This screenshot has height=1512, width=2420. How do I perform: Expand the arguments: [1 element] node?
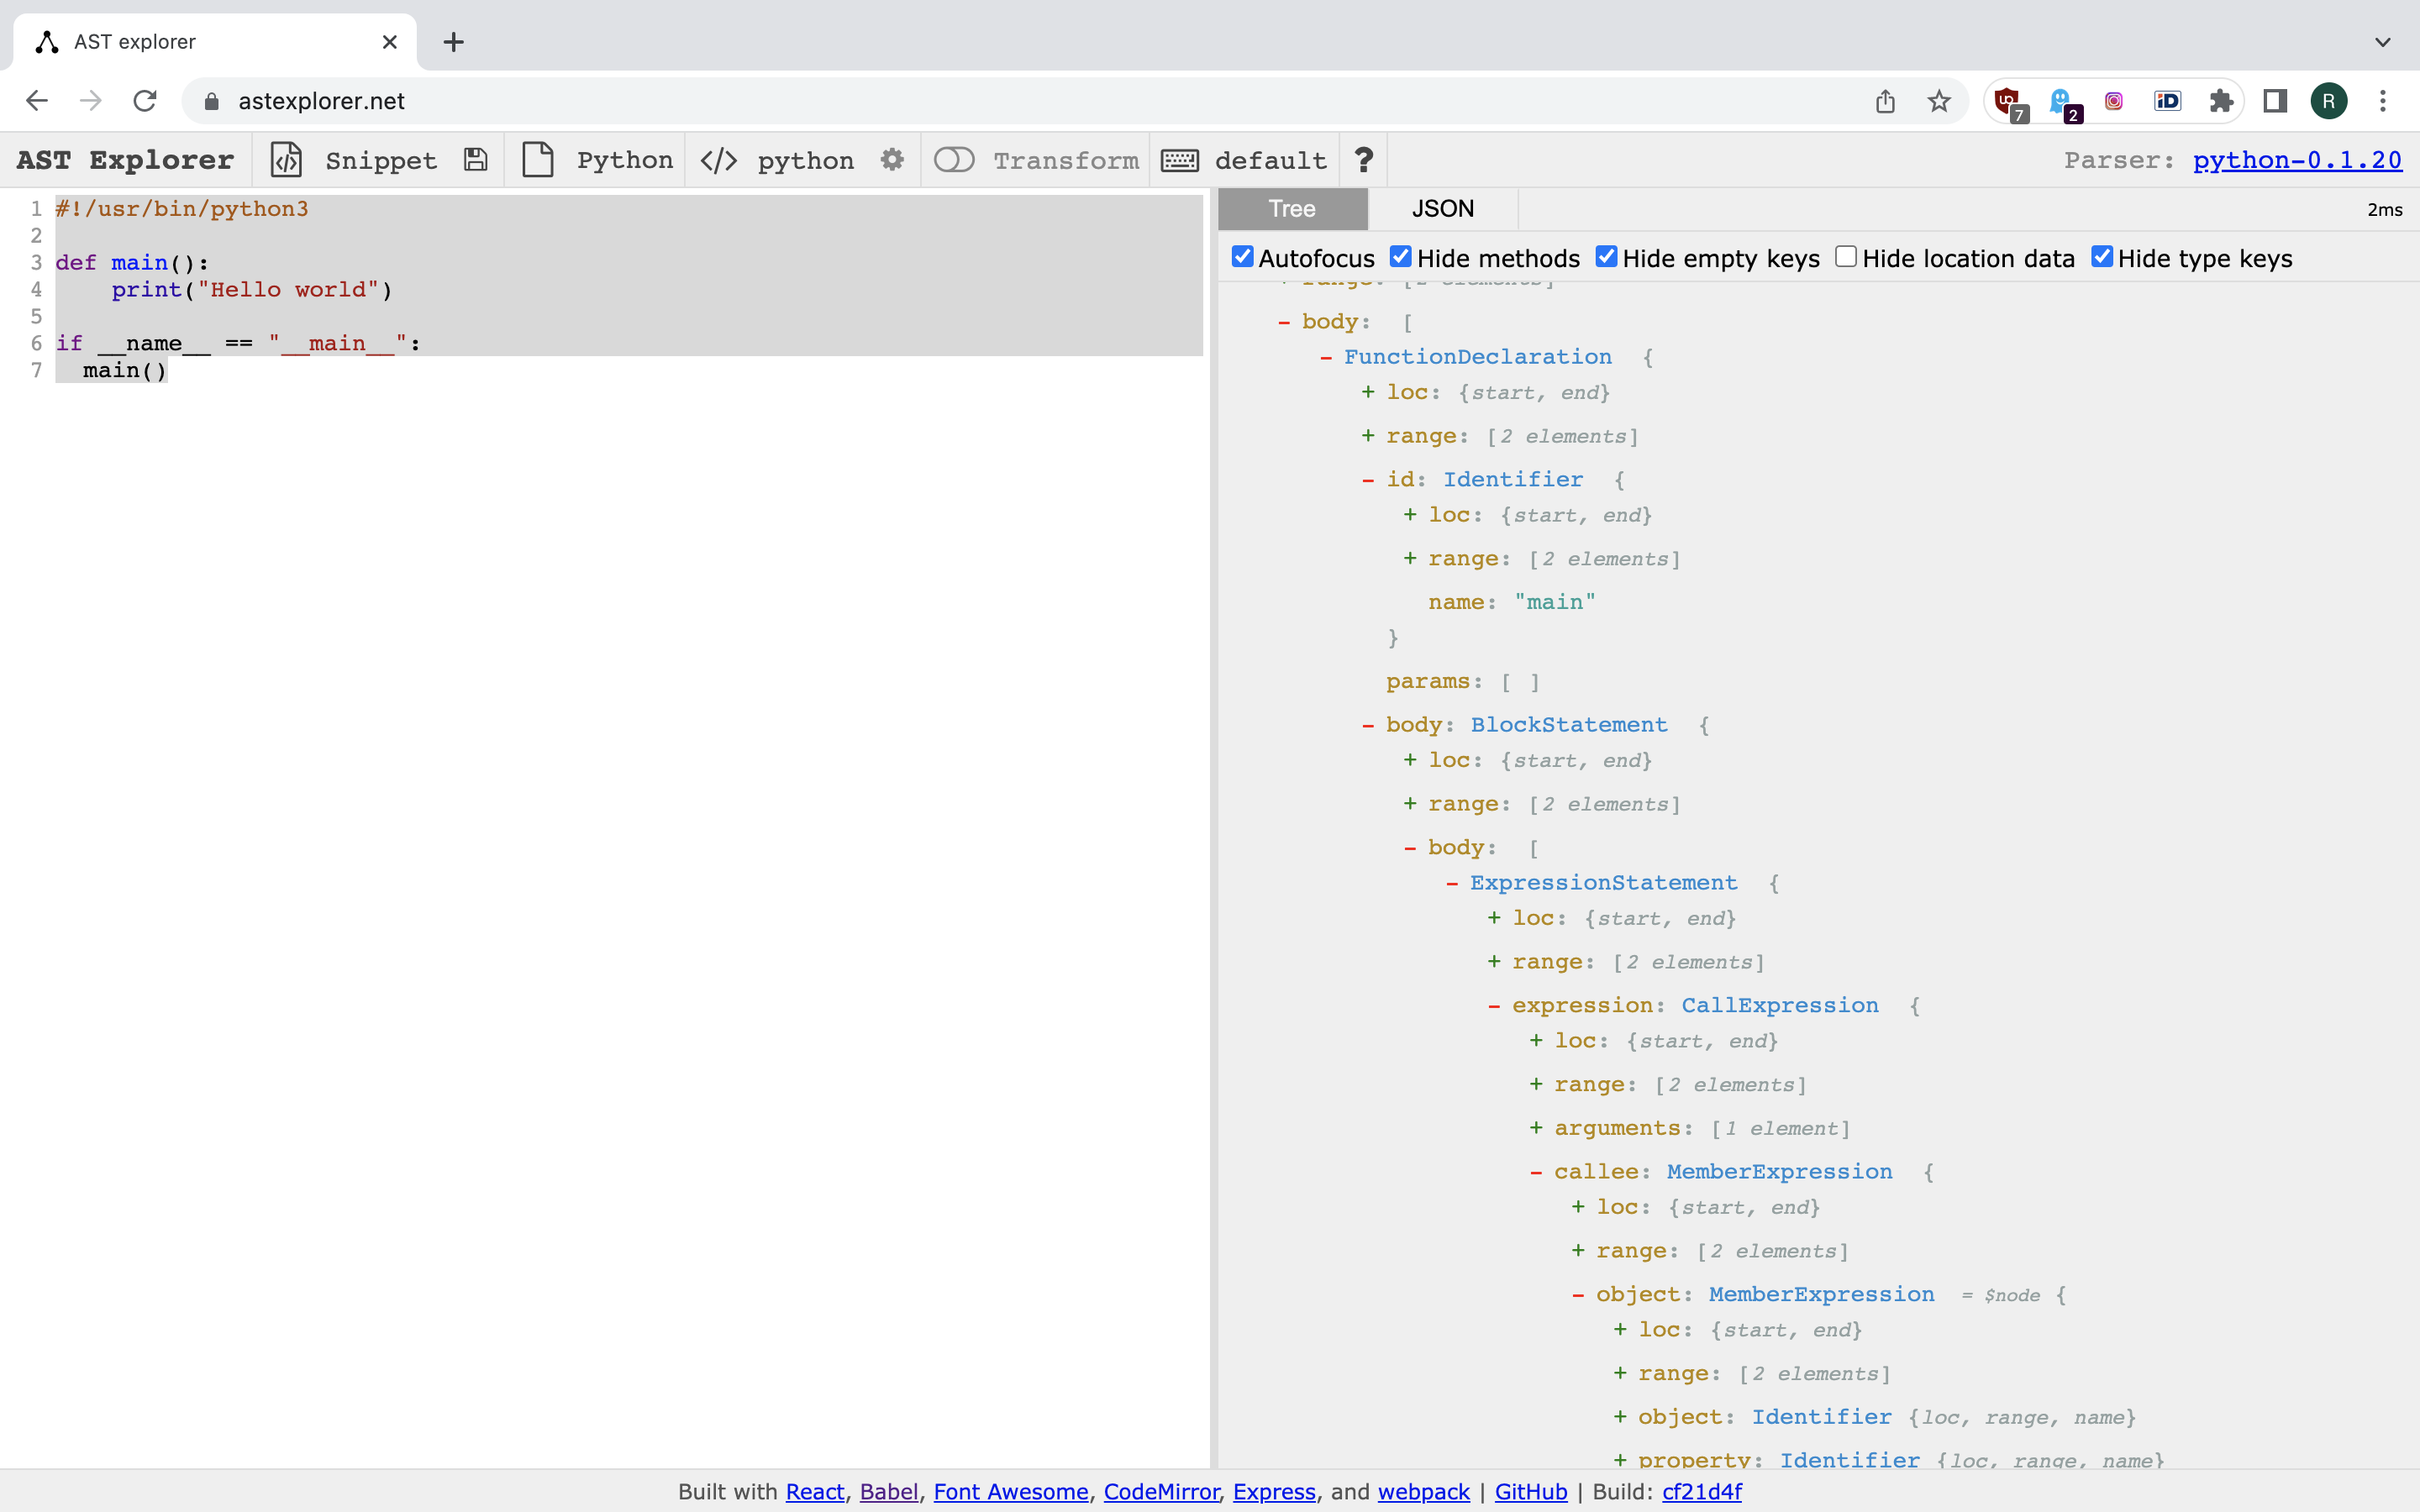click(1536, 1128)
